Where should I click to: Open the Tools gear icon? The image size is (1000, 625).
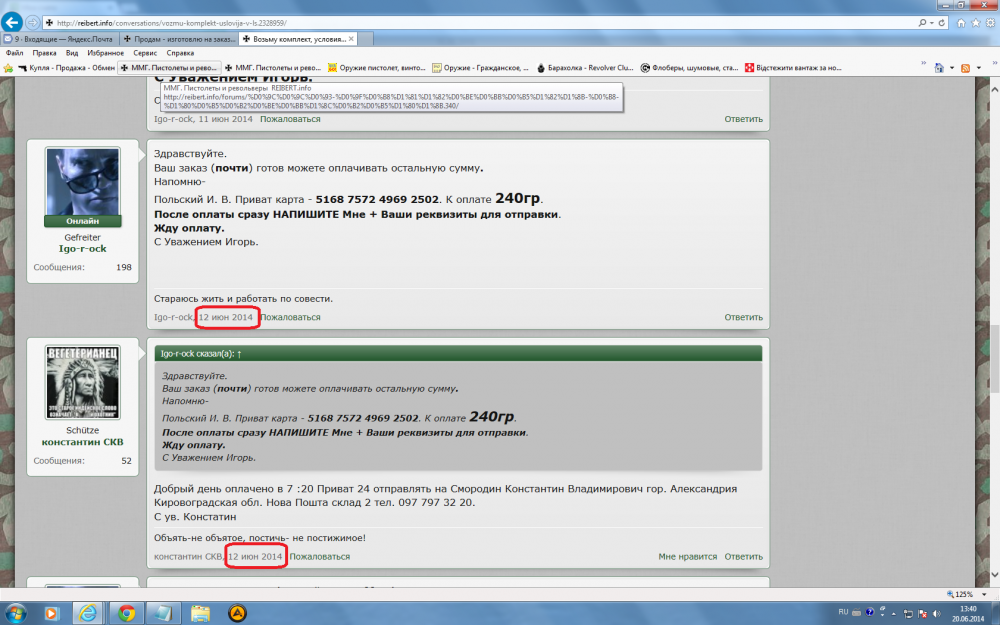990,23
